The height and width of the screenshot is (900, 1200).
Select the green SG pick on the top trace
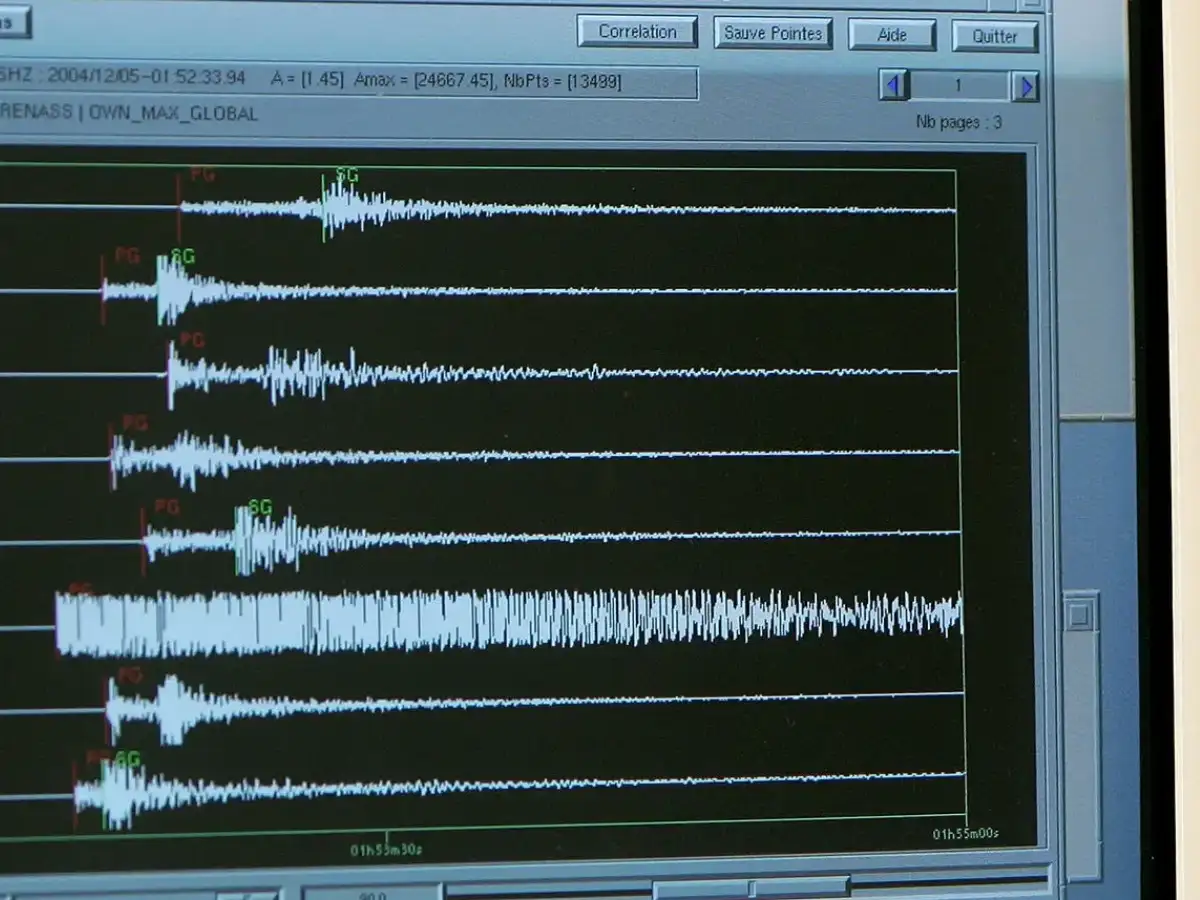point(346,176)
